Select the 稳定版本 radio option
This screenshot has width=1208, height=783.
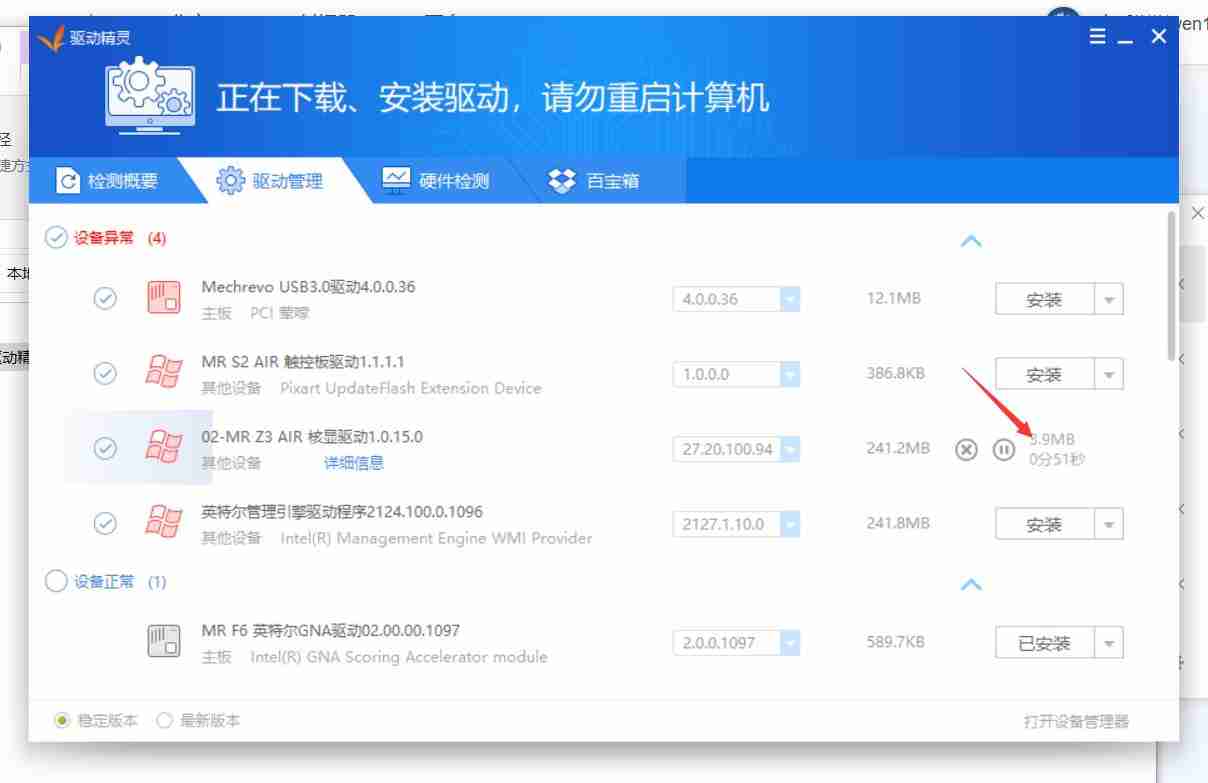coord(62,720)
